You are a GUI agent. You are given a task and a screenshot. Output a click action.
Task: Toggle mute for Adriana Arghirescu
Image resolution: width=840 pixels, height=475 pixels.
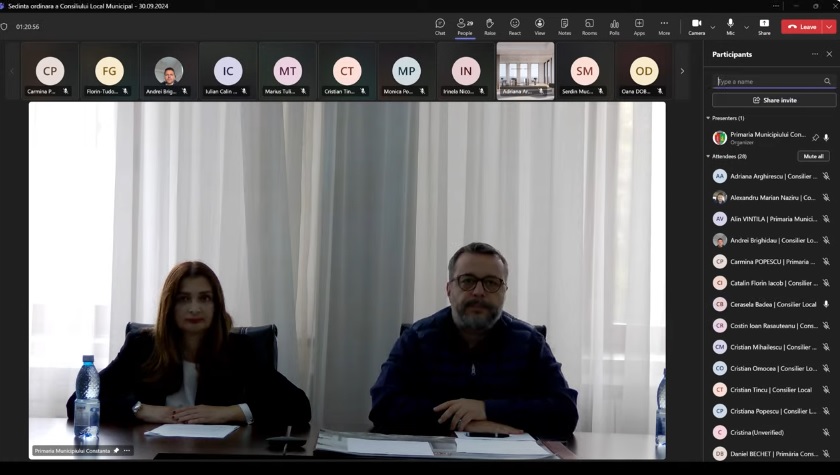click(826, 176)
